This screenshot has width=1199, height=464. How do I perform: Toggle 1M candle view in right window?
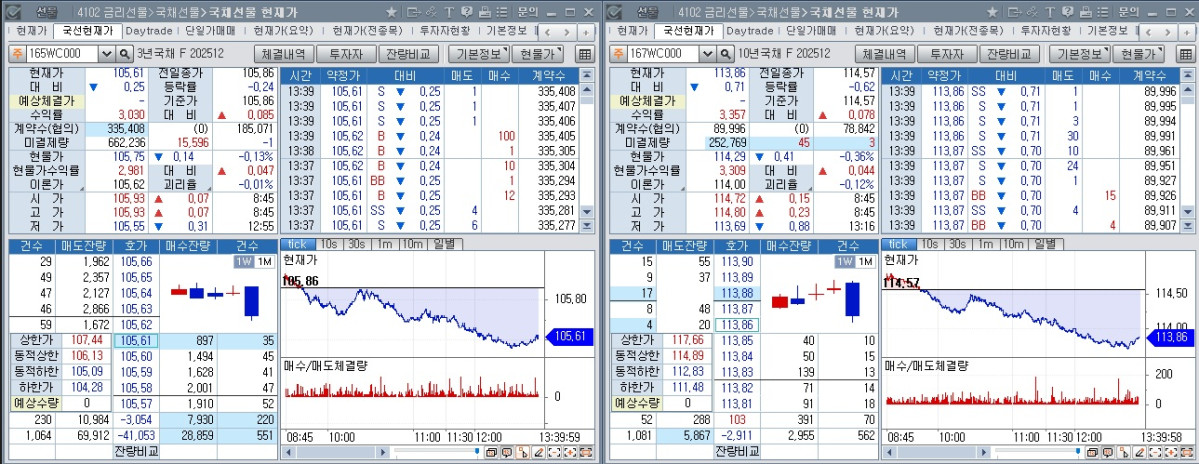click(866, 261)
